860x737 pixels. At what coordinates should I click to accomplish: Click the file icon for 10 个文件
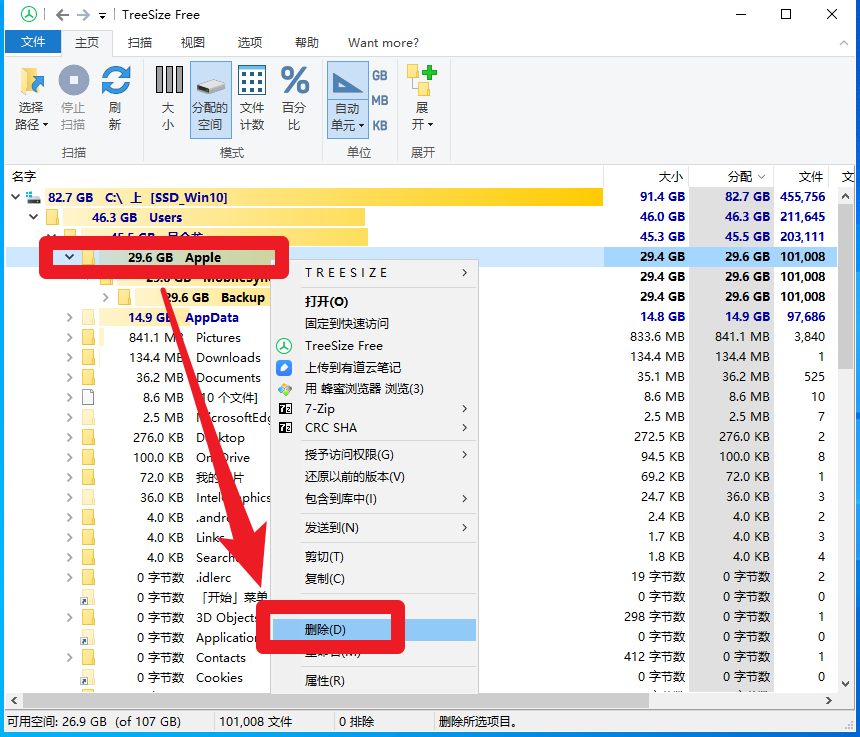[x=88, y=397]
